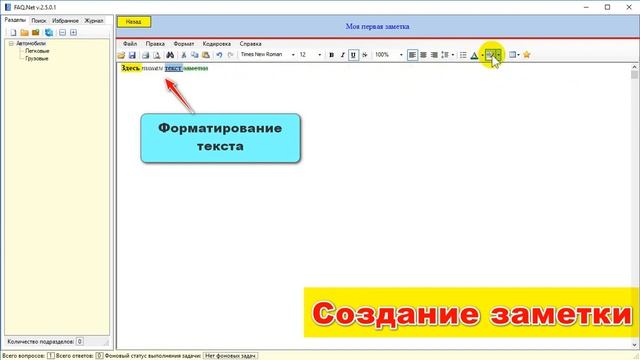Screen dimensions: 640x360
Task: Click the editor vertical scrollbar up arrow
Action: click(x=634, y=67)
